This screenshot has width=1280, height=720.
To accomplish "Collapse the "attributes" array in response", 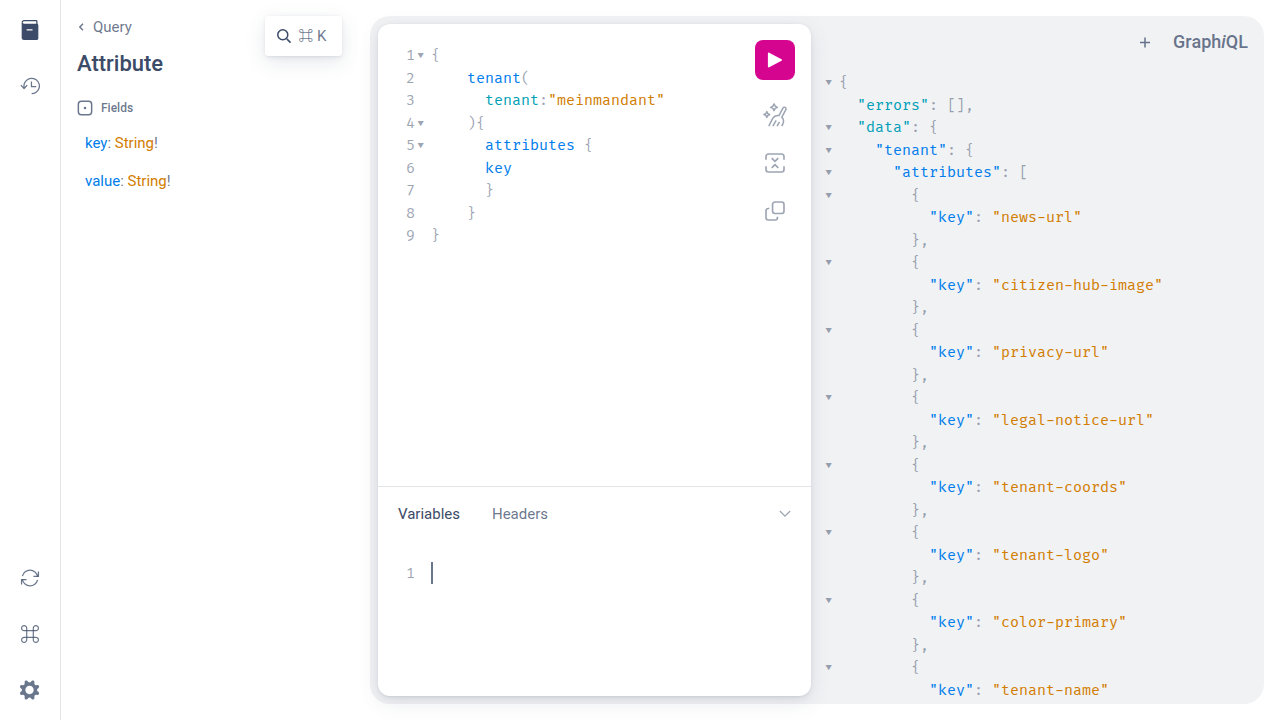I will tap(829, 172).
